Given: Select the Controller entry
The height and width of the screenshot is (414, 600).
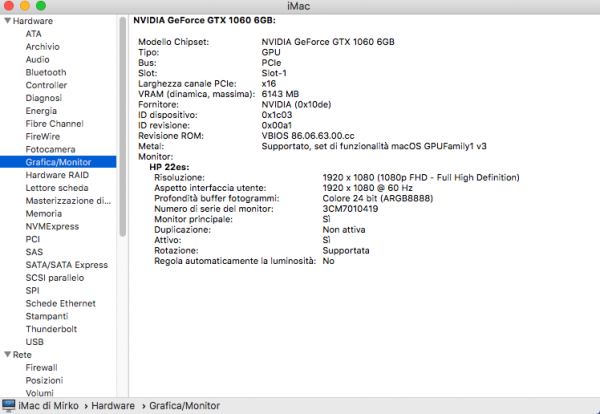Looking at the screenshot, I should click(46, 85).
